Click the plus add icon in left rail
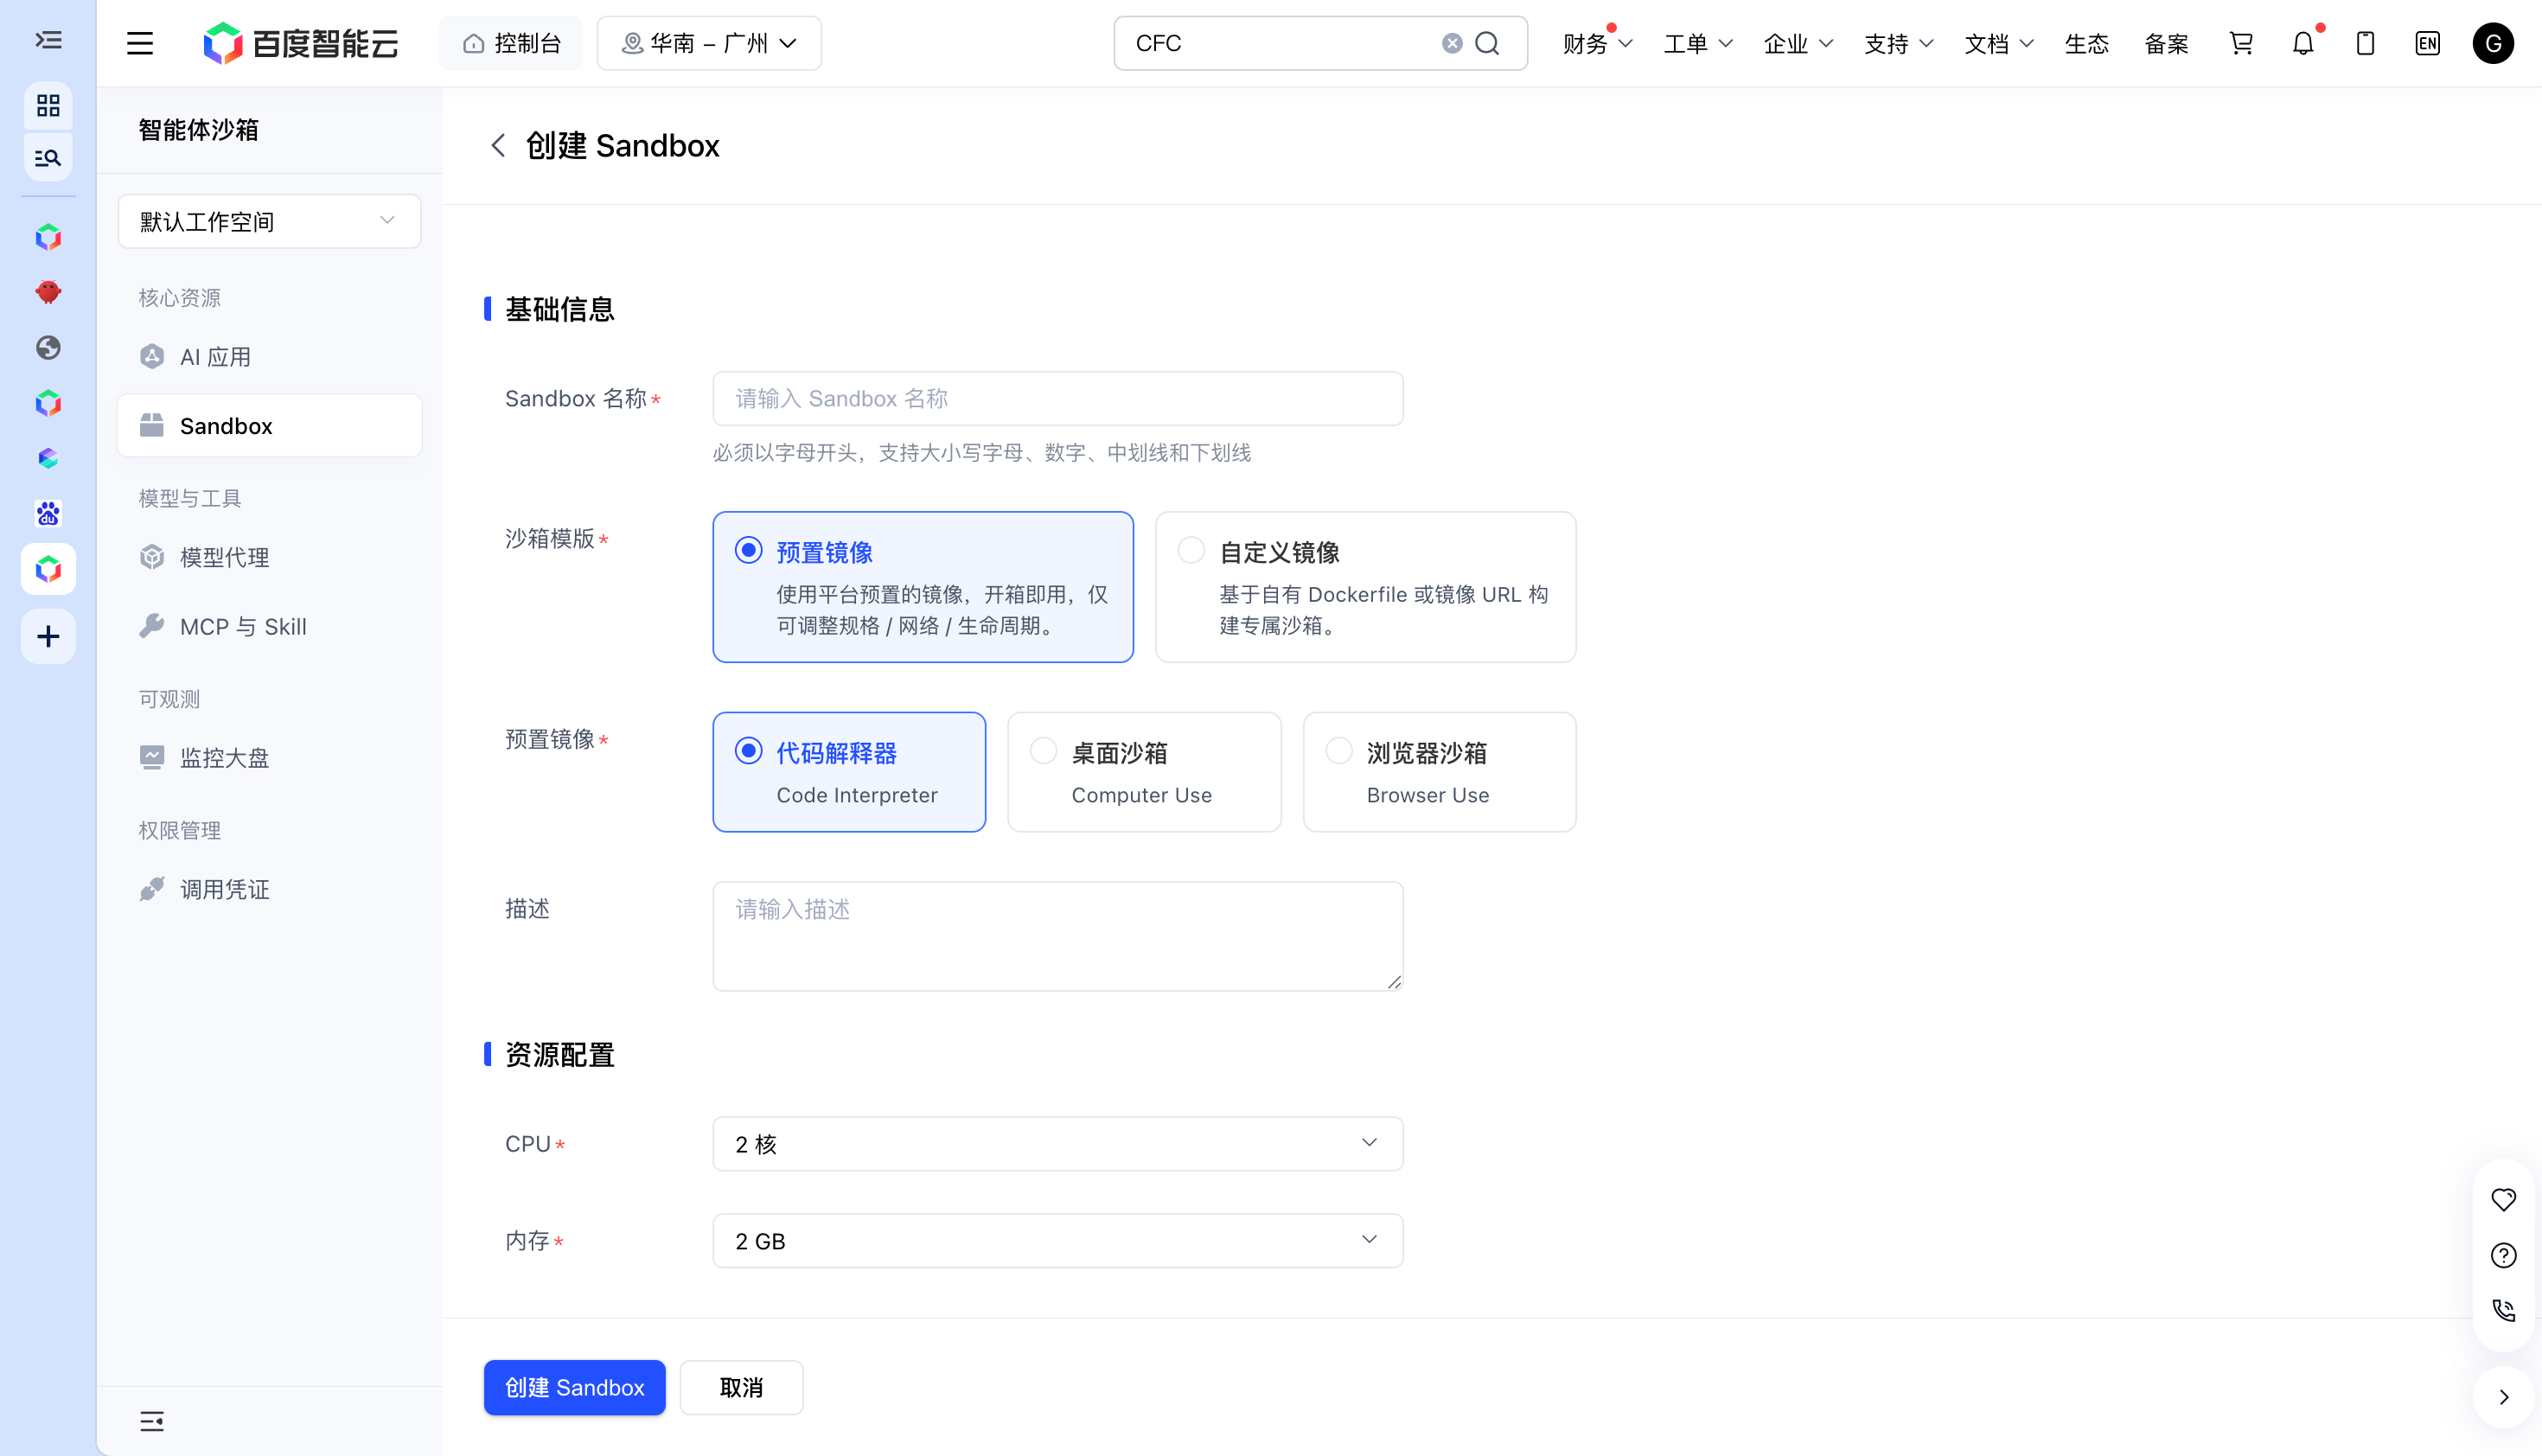This screenshot has width=2542, height=1456. point(48,636)
